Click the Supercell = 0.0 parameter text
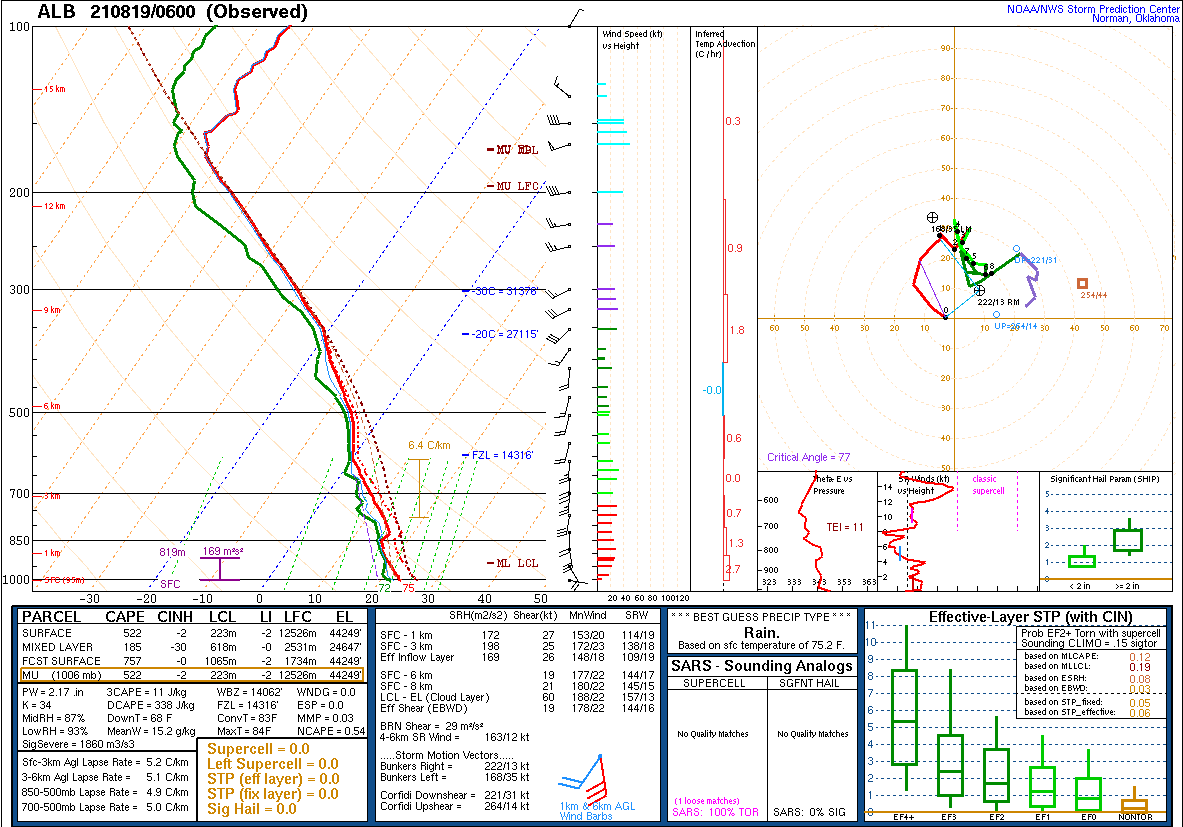The width and height of the screenshot is (1183, 827). 258,749
